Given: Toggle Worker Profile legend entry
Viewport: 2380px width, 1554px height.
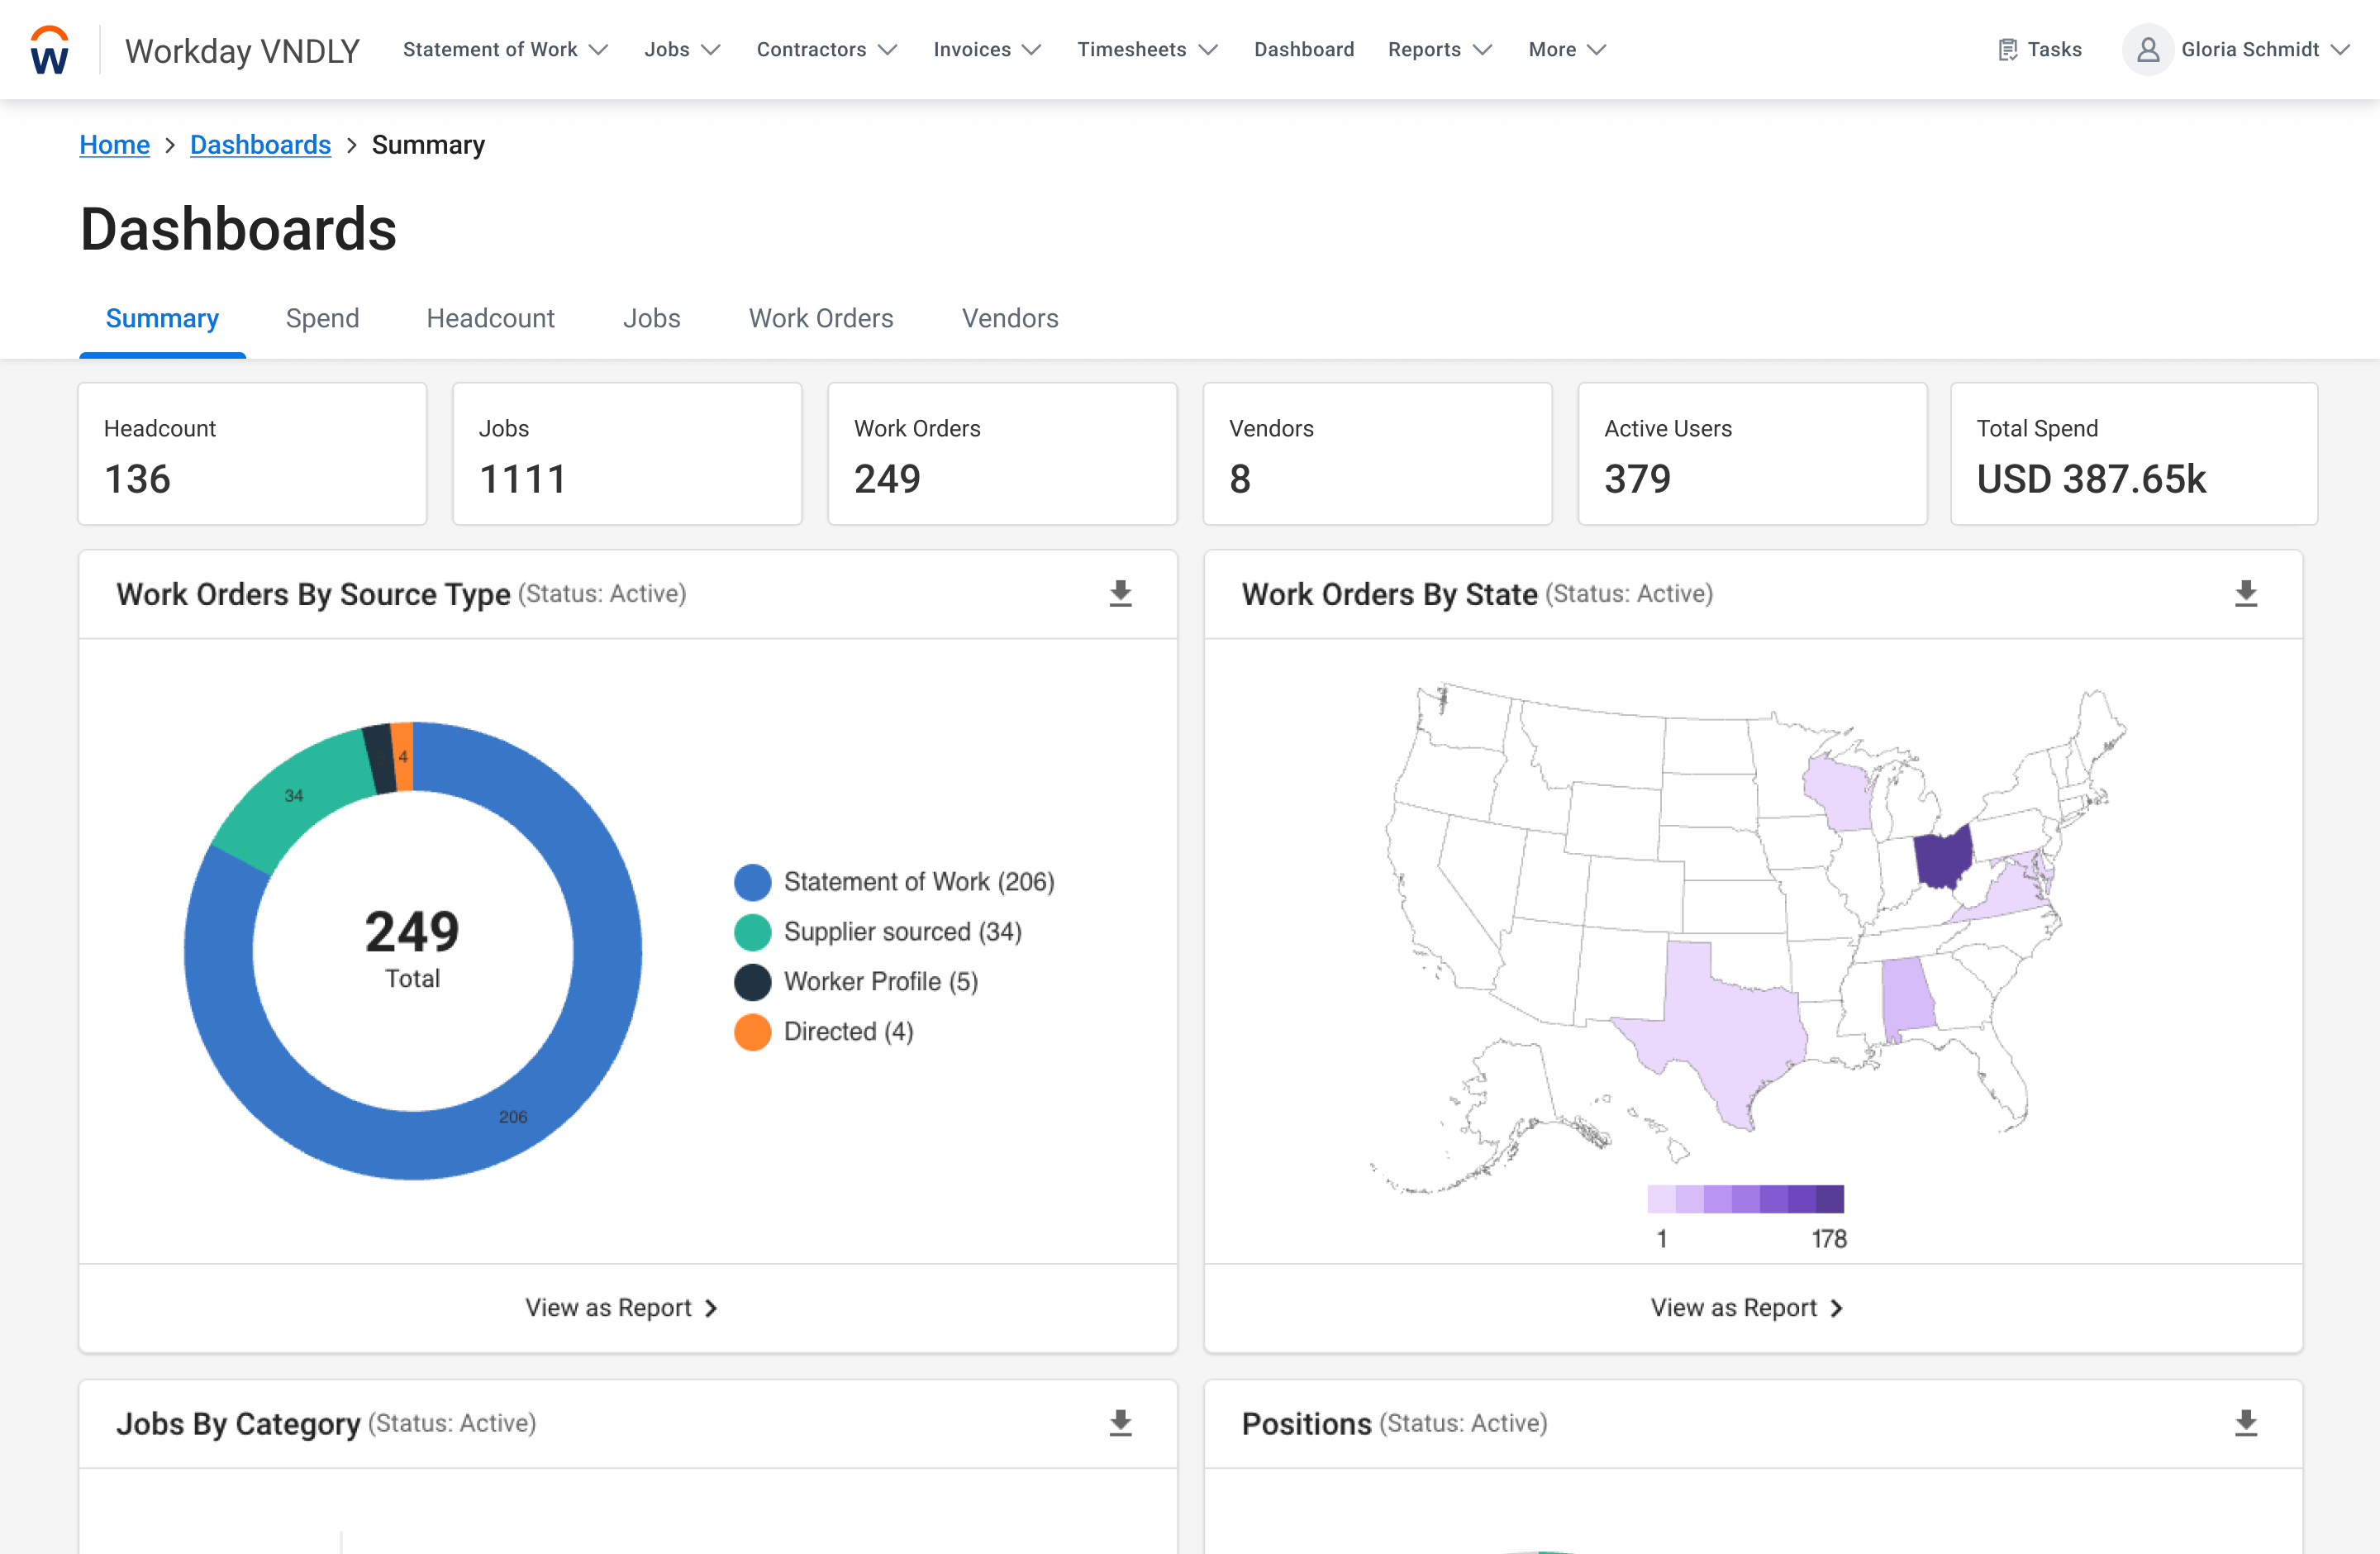Looking at the screenshot, I should [x=880, y=982].
